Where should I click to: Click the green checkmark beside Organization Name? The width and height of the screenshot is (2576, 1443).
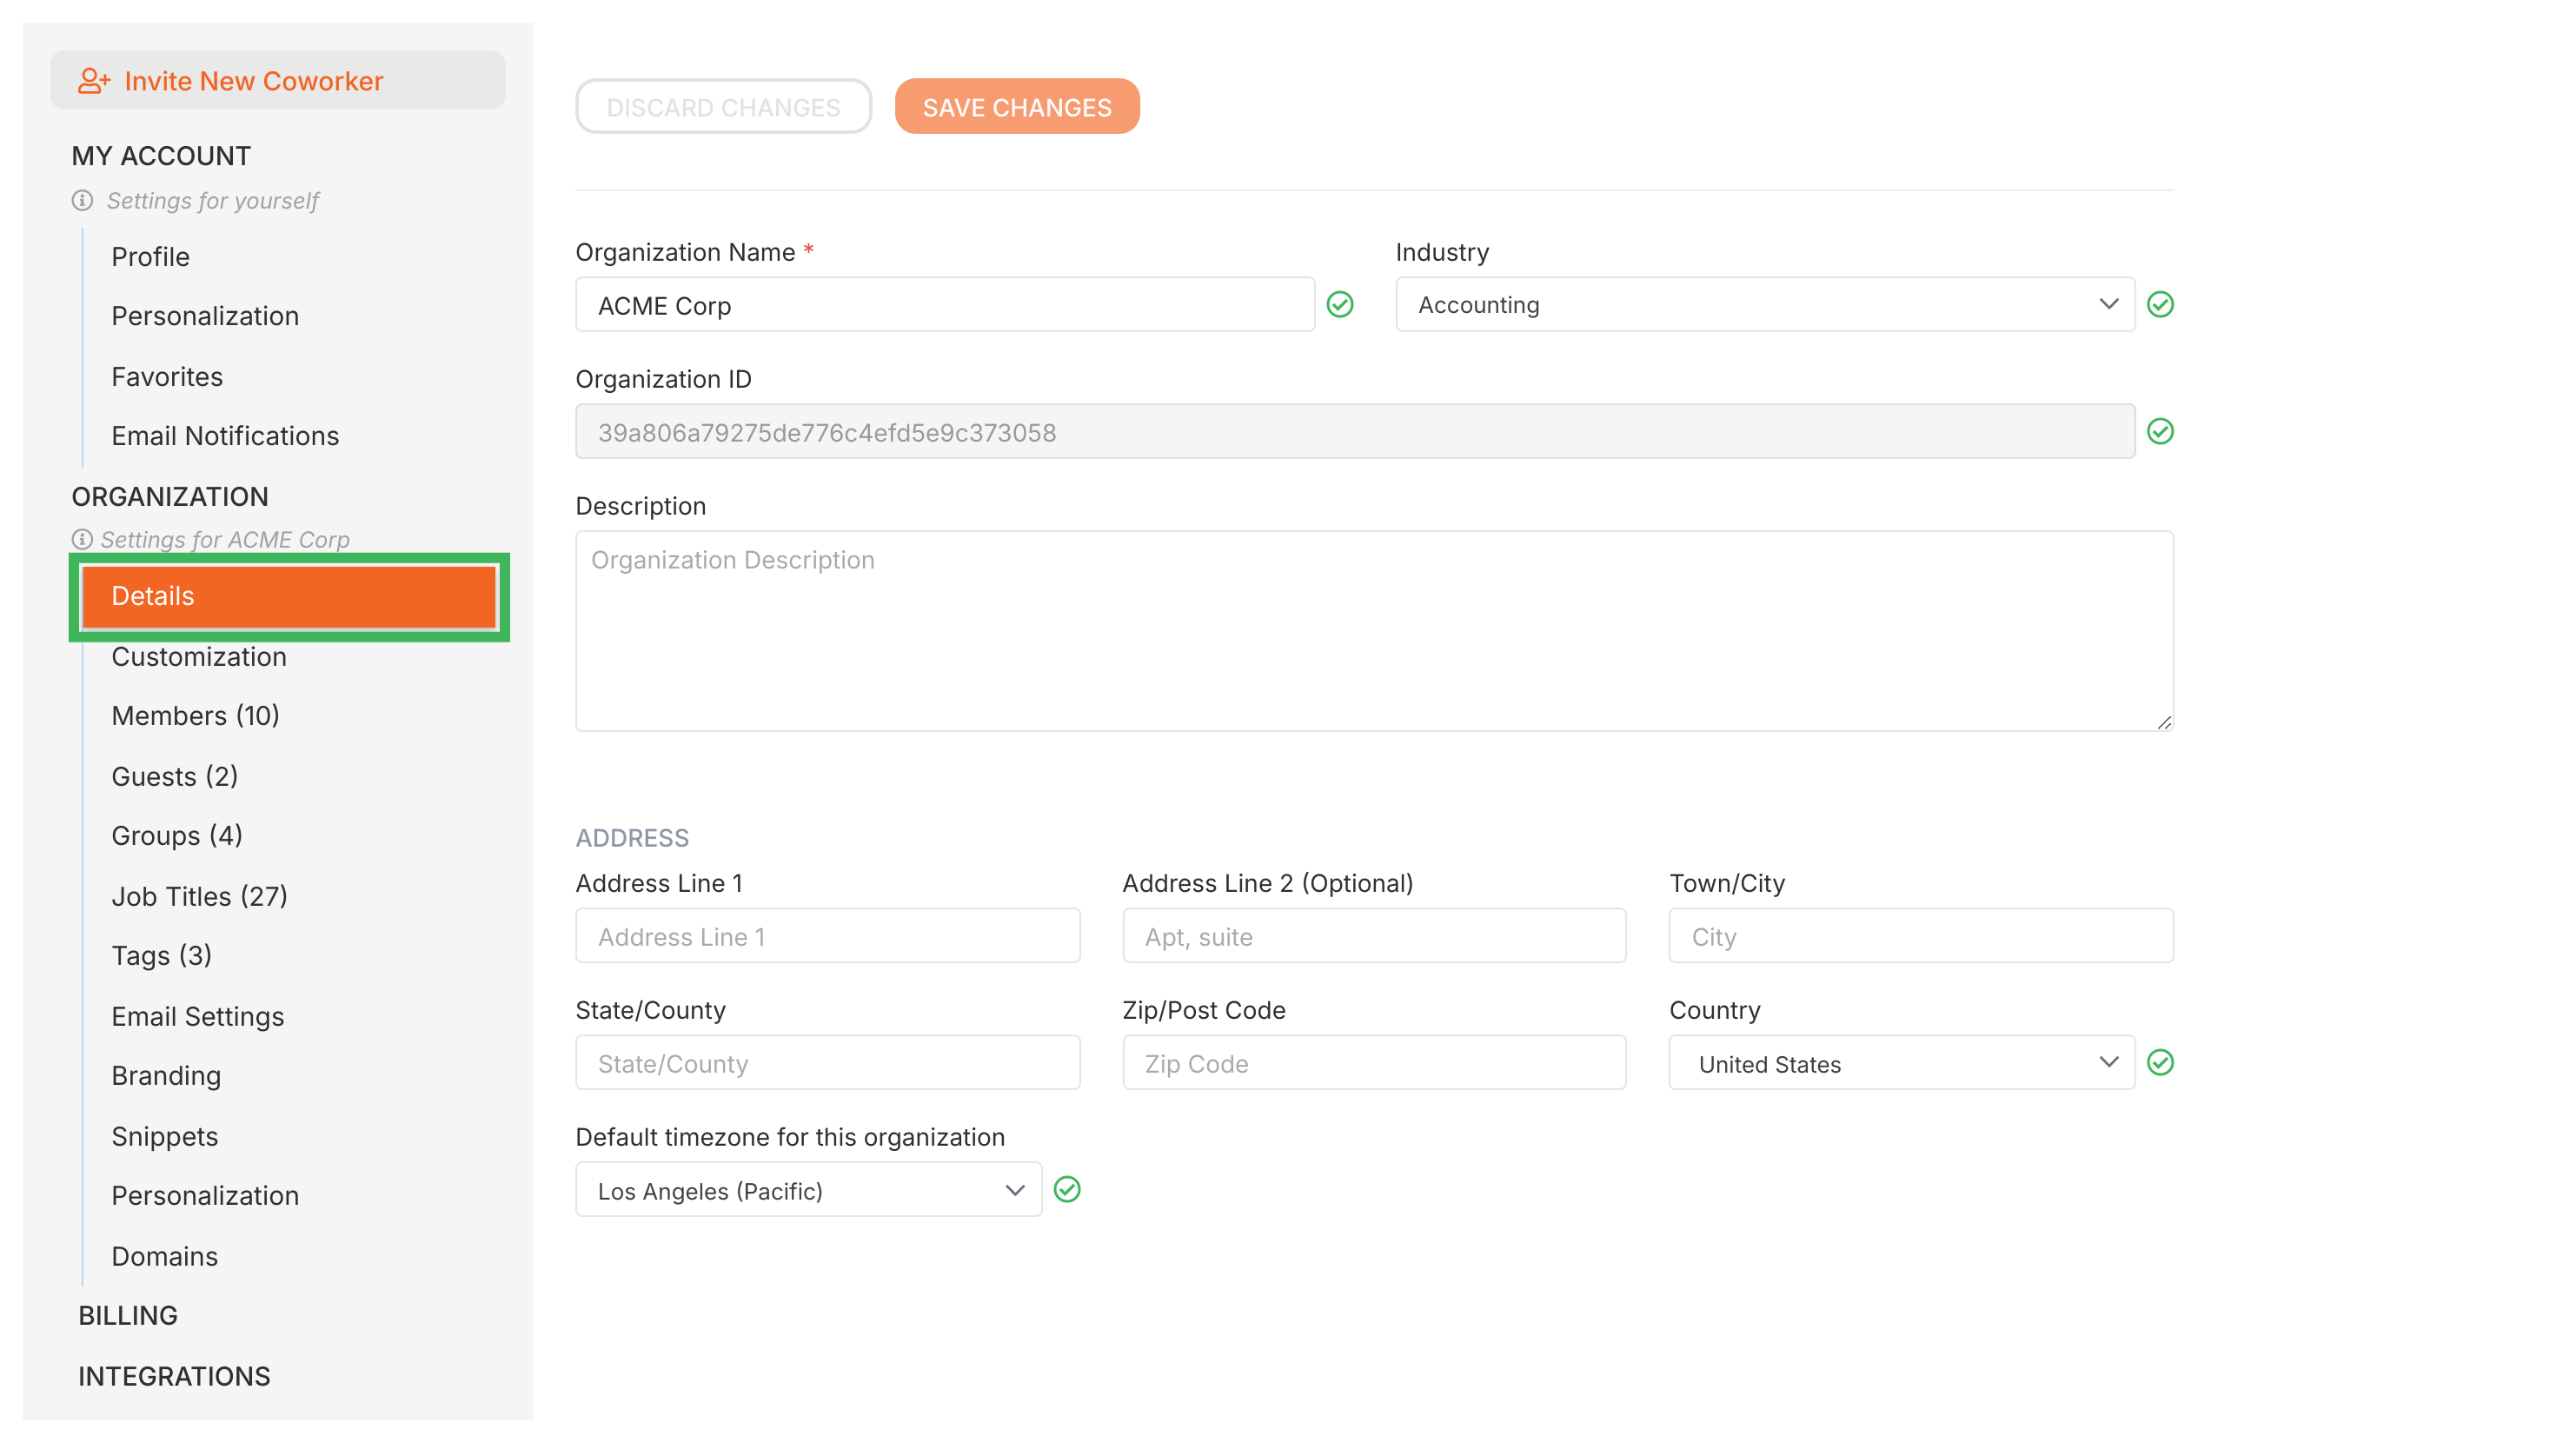(x=1341, y=305)
